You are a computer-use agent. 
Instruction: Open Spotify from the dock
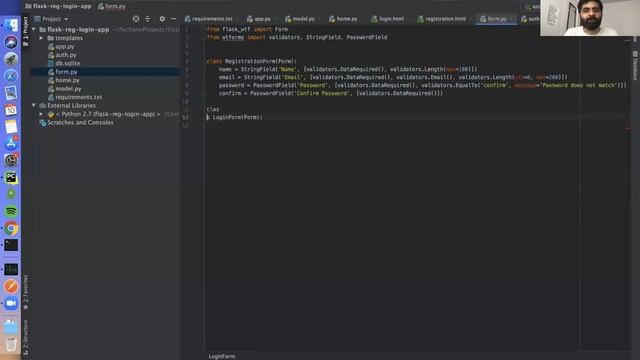click(x=11, y=211)
